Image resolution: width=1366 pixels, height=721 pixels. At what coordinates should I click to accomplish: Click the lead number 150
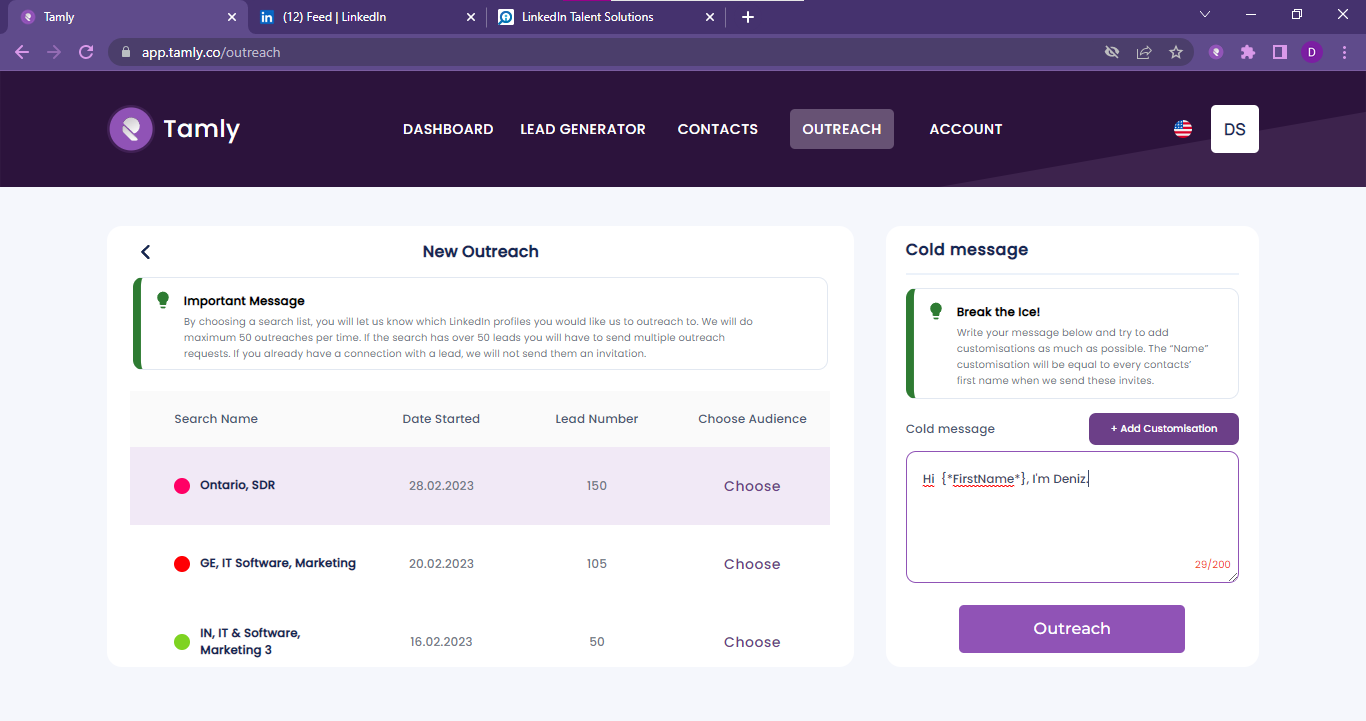tap(597, 486)
